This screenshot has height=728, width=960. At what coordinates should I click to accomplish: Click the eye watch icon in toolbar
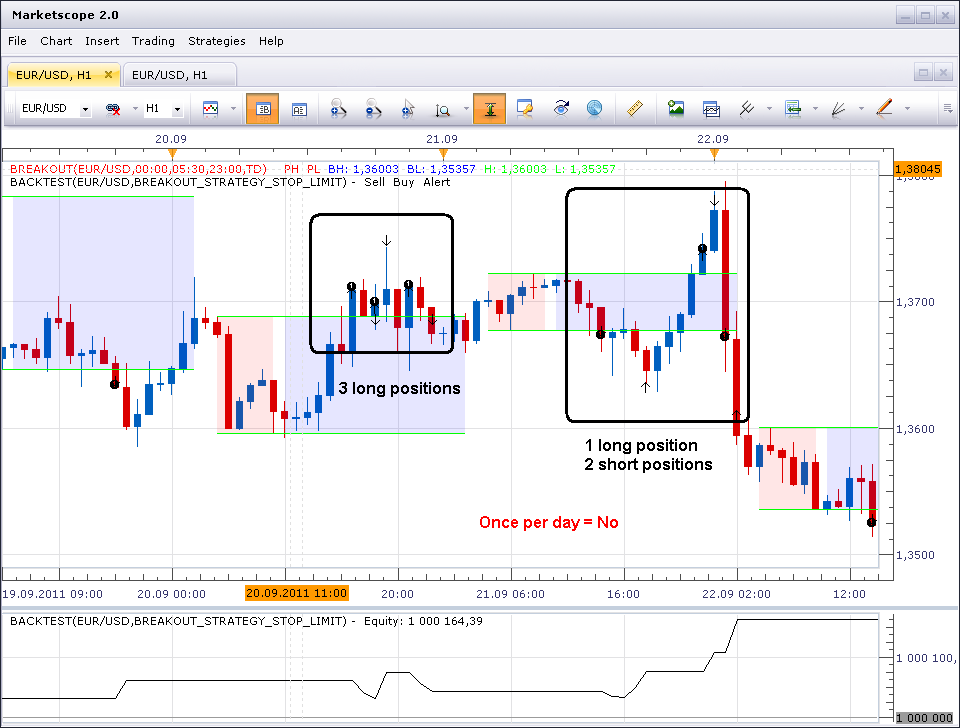(x=561, y=108)
